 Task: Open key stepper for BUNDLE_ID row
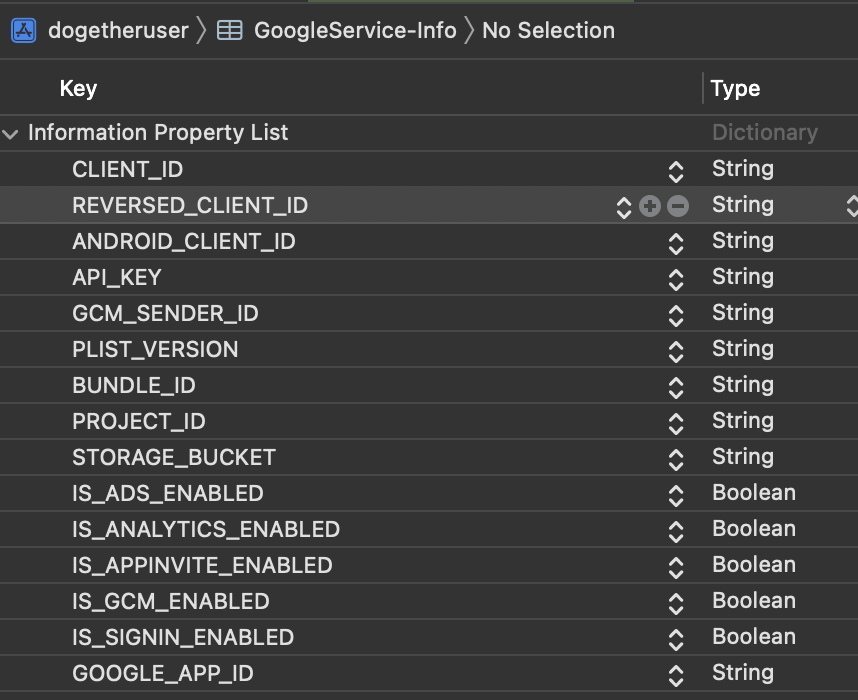676,388
